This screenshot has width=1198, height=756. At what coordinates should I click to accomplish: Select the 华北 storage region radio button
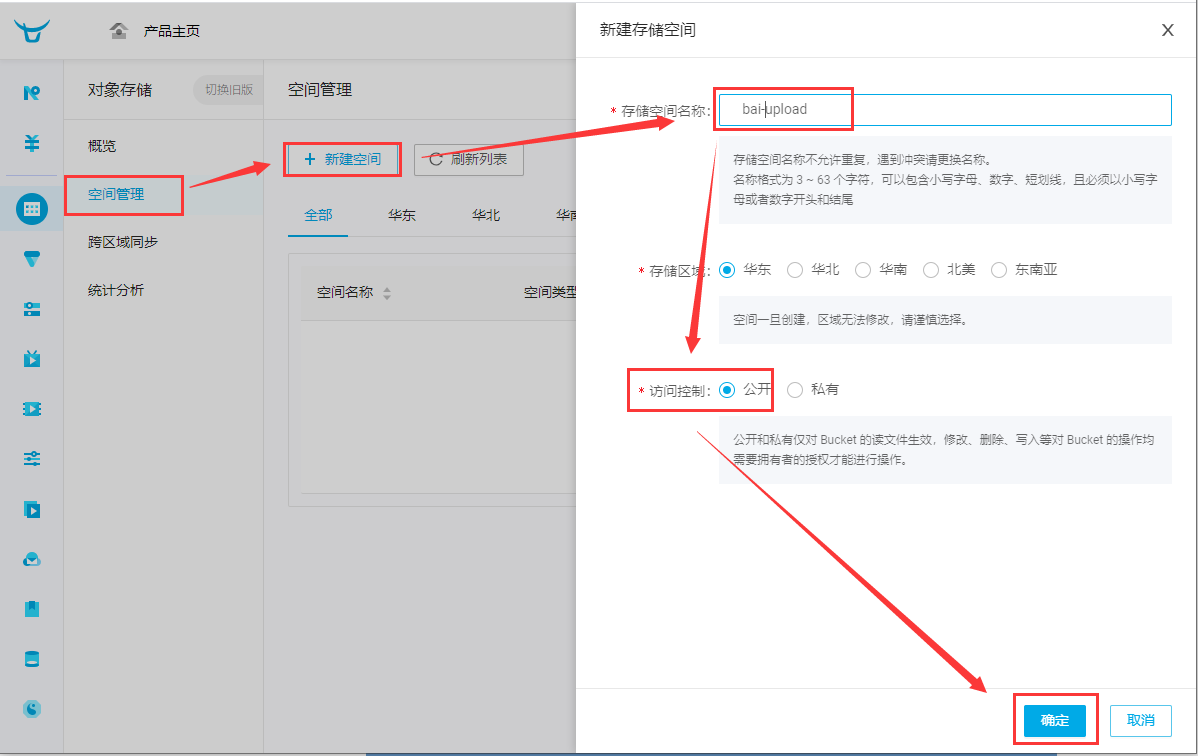795,270
